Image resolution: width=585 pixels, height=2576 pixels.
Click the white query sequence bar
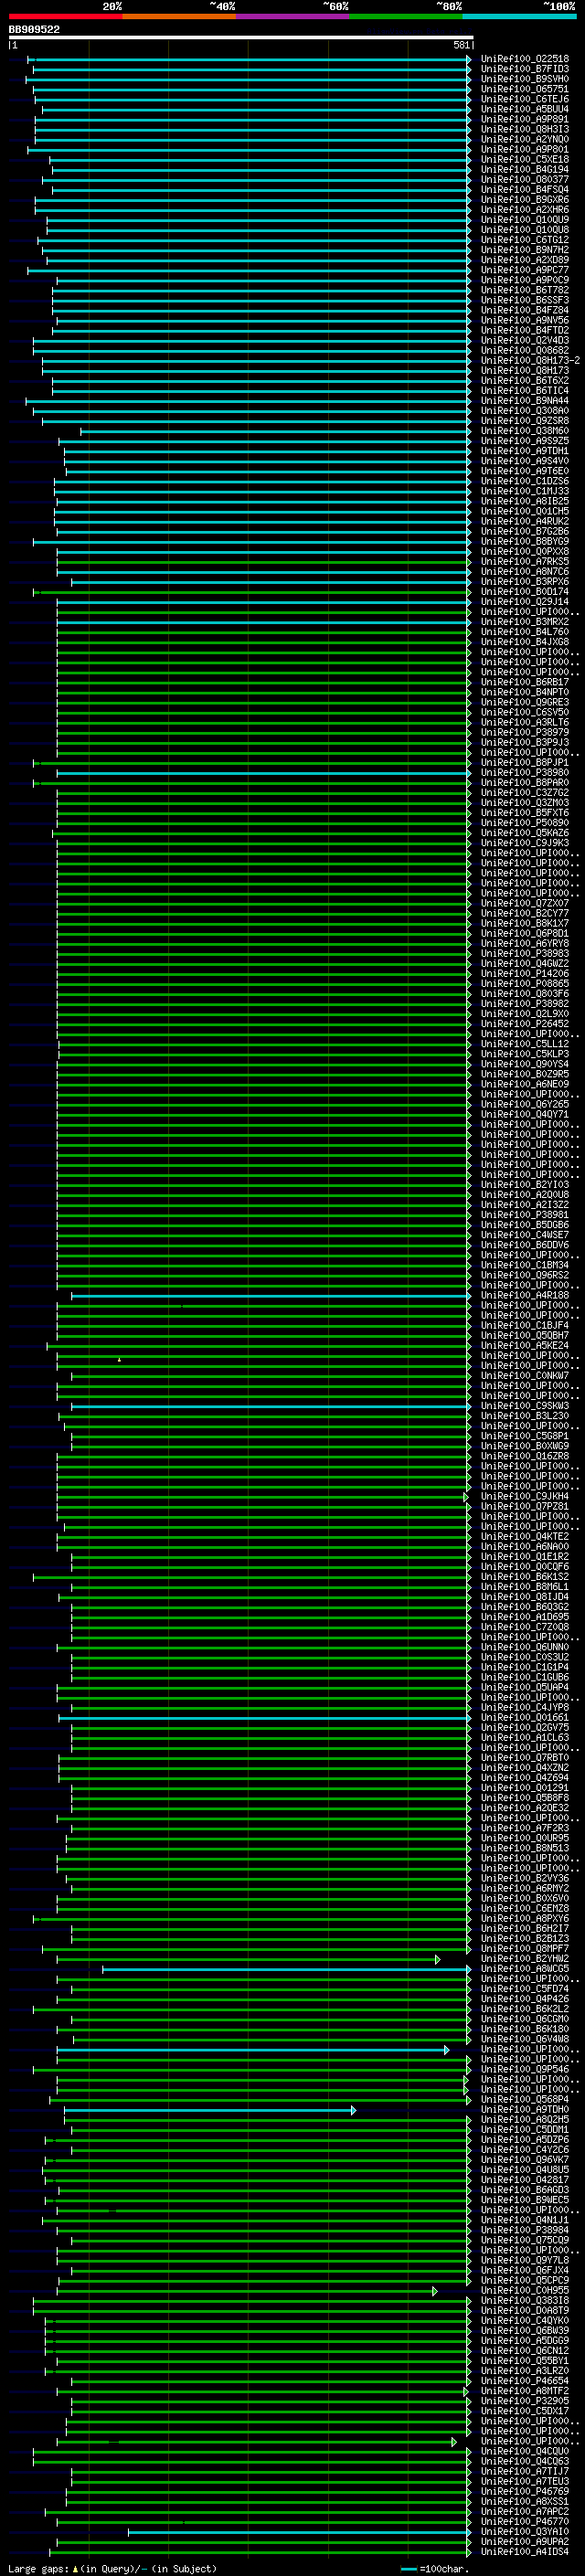[x=240, y=37]
